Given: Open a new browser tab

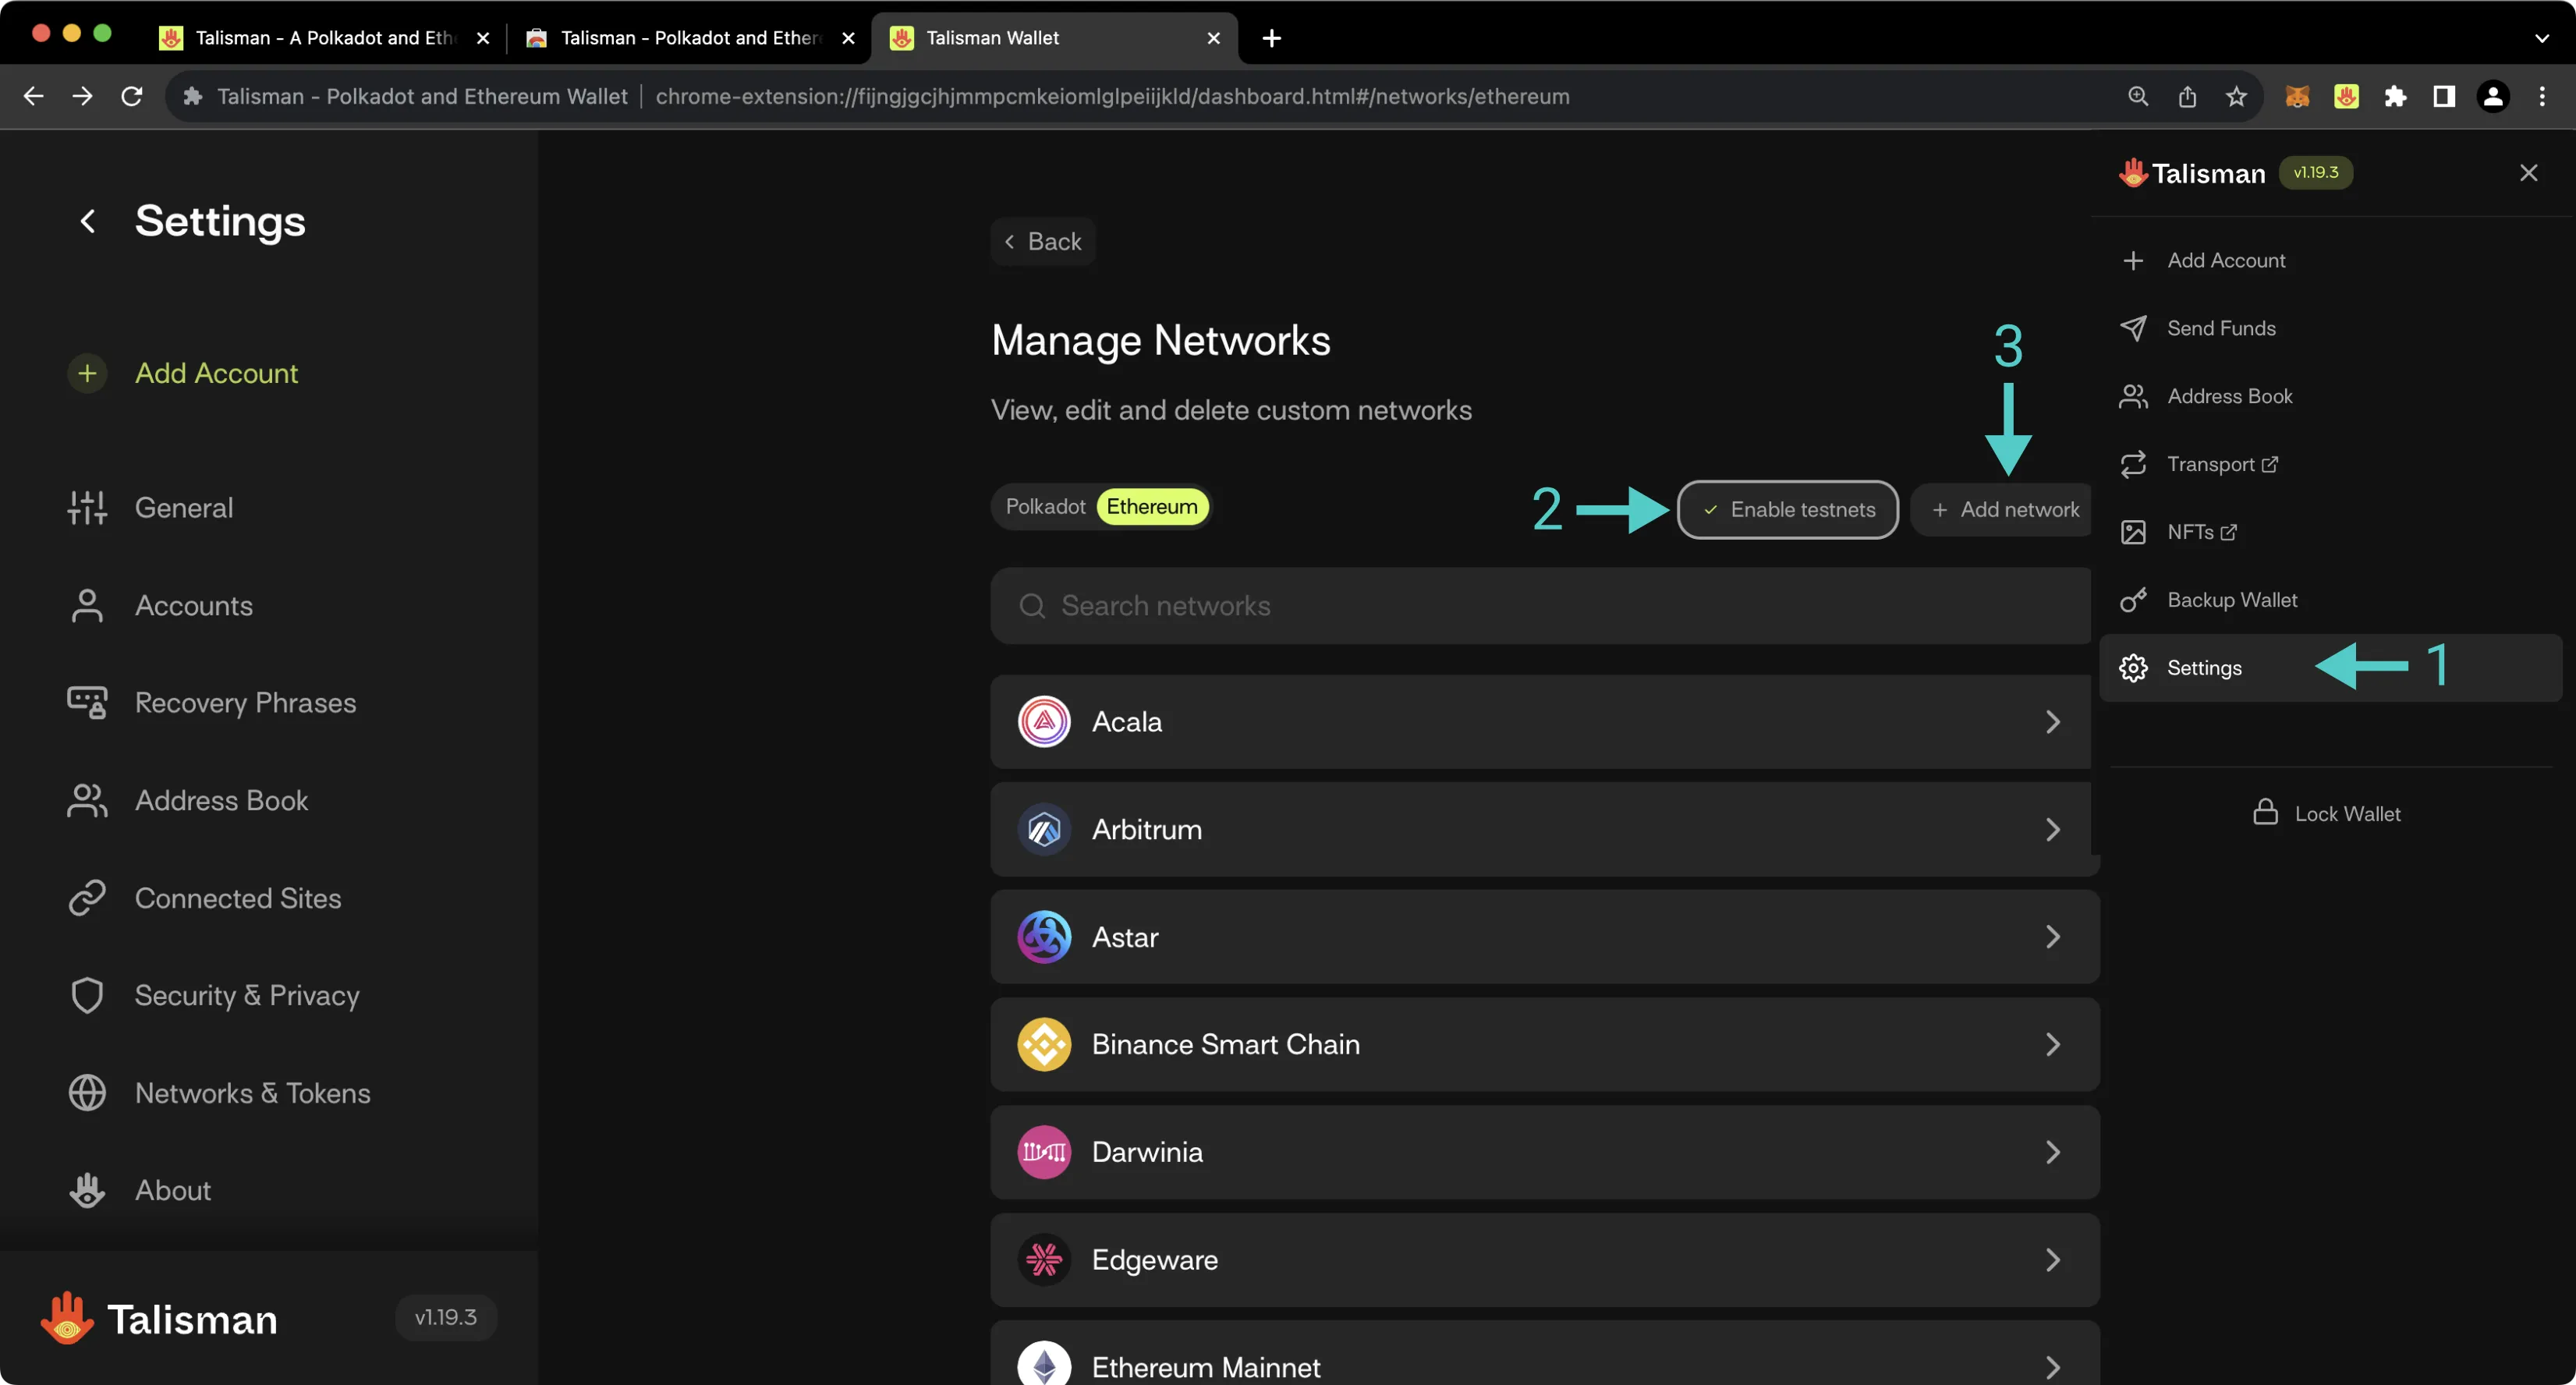Looking at the screenshot, I should click(1271, 38).
